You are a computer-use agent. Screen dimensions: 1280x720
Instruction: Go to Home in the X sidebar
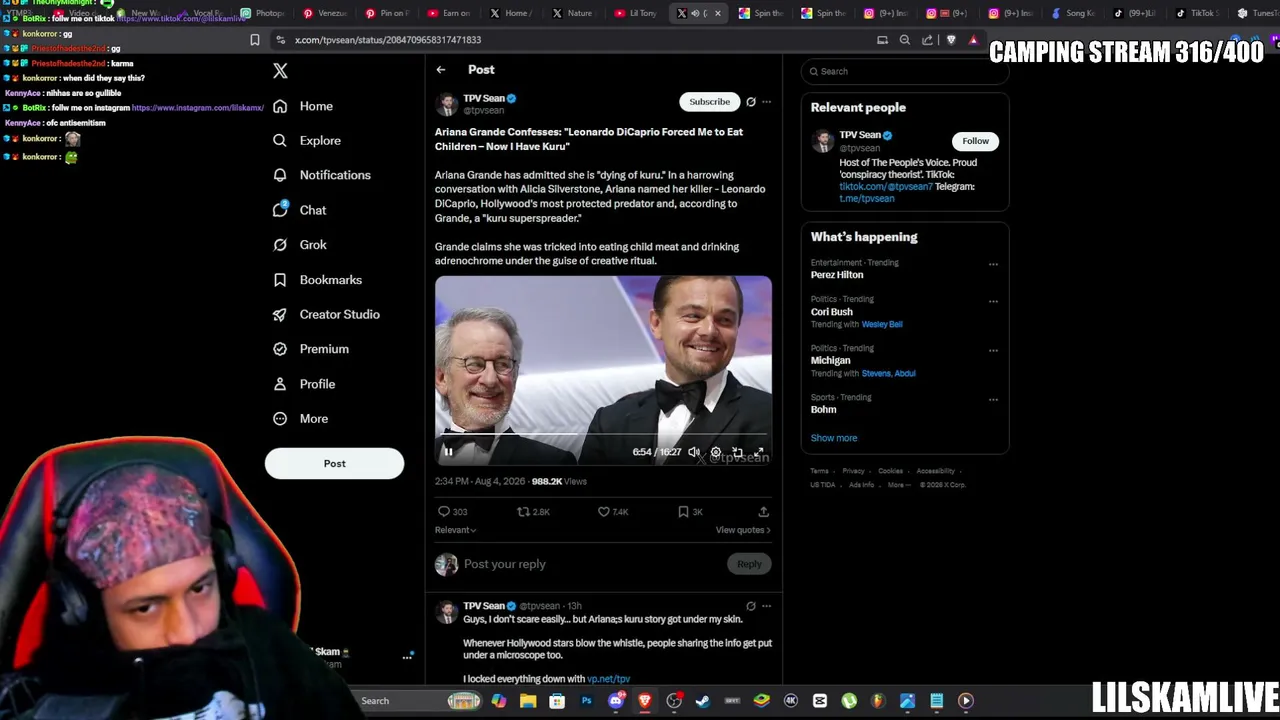click(303, 106)
